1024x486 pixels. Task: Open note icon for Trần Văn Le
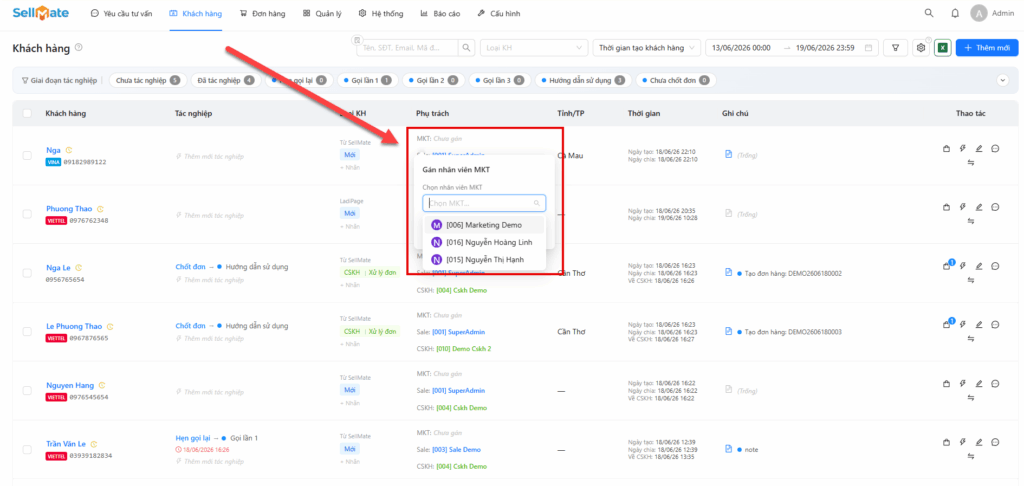pos(728,449)
